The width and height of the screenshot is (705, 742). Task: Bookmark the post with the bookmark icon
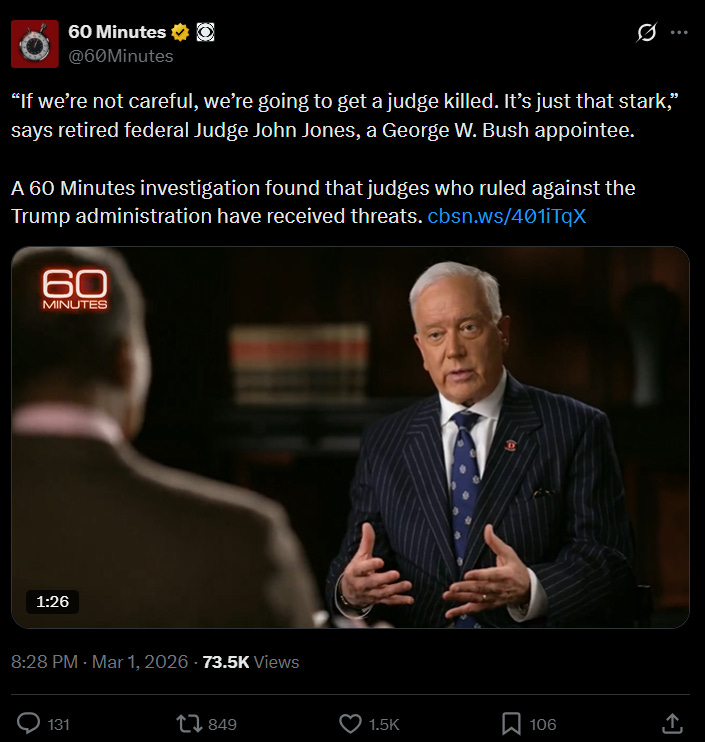pyautogui.click(x=511, y=724)
